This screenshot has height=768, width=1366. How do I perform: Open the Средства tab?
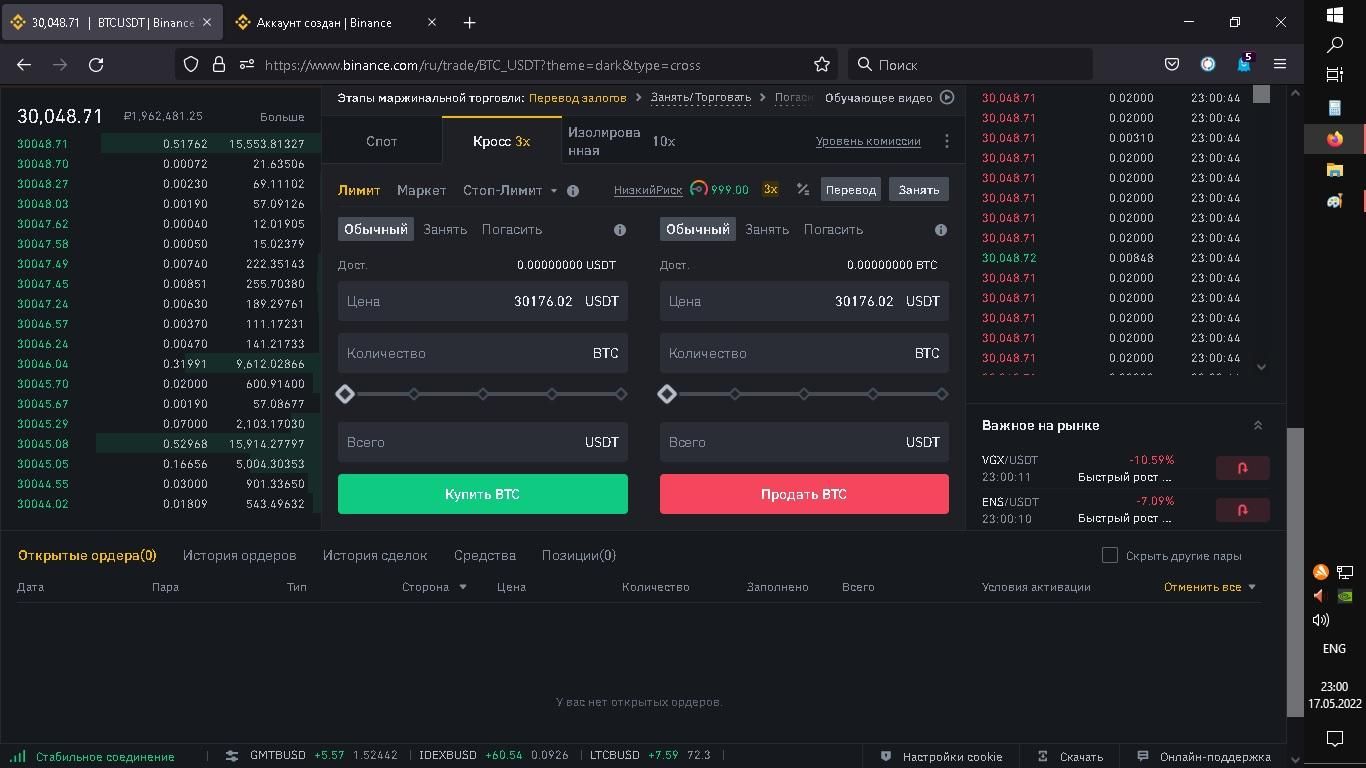click(485, 555)
